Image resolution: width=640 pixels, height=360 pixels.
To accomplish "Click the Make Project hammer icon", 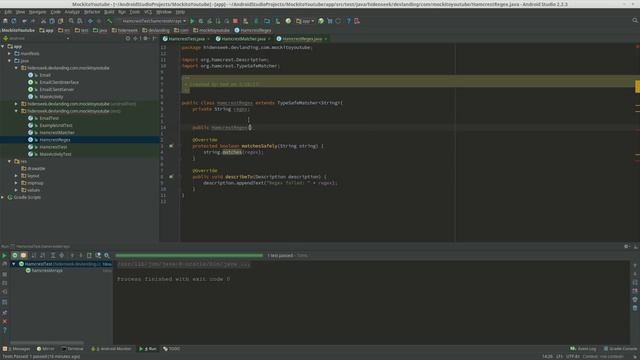I will [109, 21].
